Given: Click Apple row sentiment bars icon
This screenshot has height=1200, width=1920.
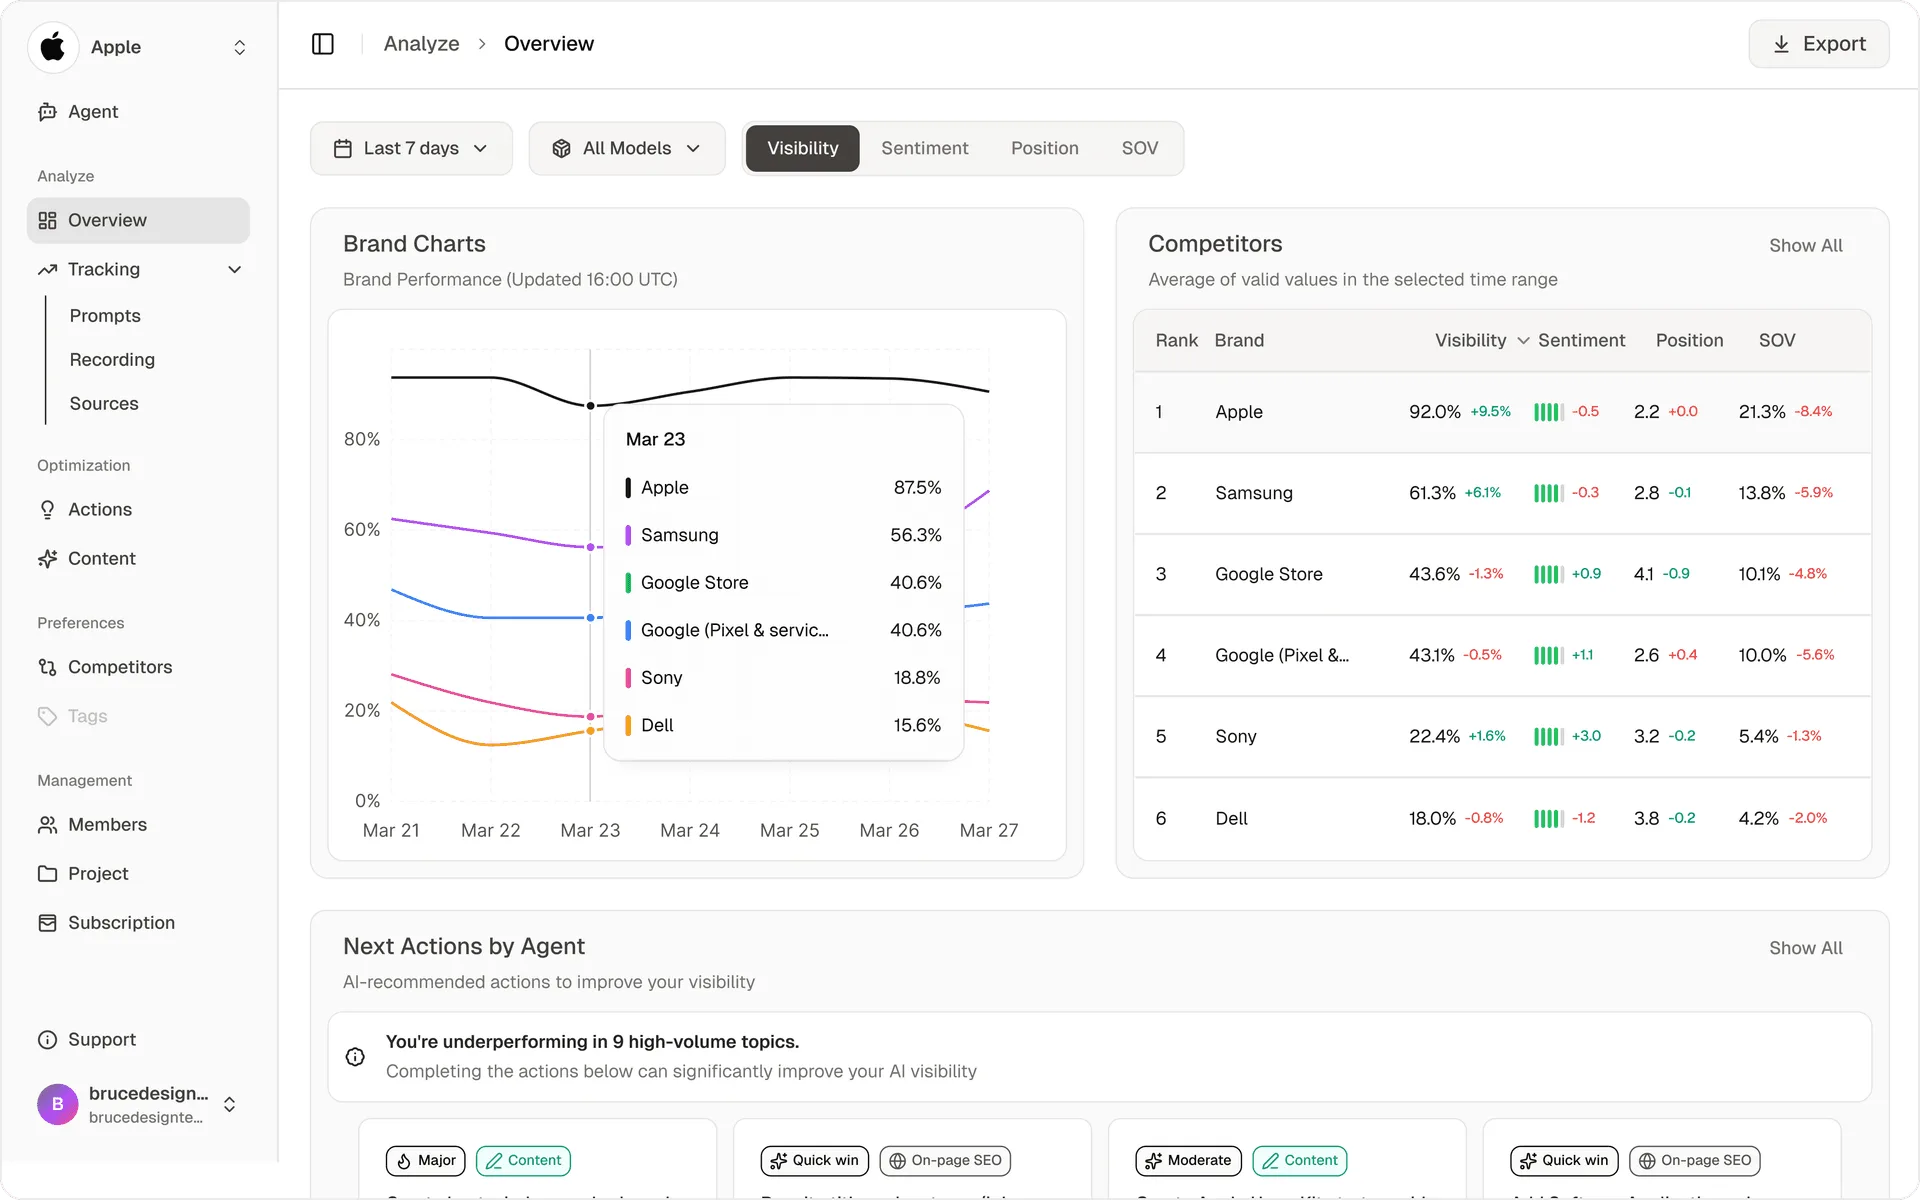Looking at the screenshot, I should click(1548, 412).
